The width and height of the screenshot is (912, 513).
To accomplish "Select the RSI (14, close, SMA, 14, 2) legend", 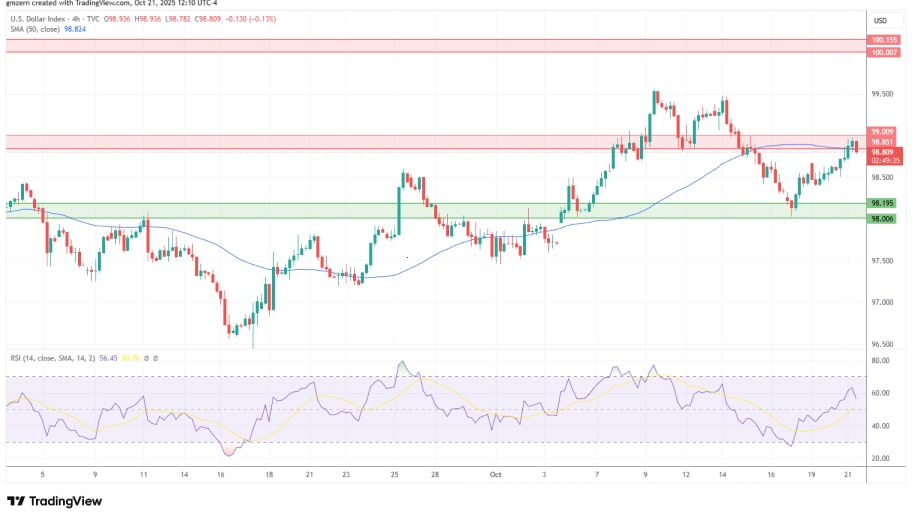I will coord(50,357).
